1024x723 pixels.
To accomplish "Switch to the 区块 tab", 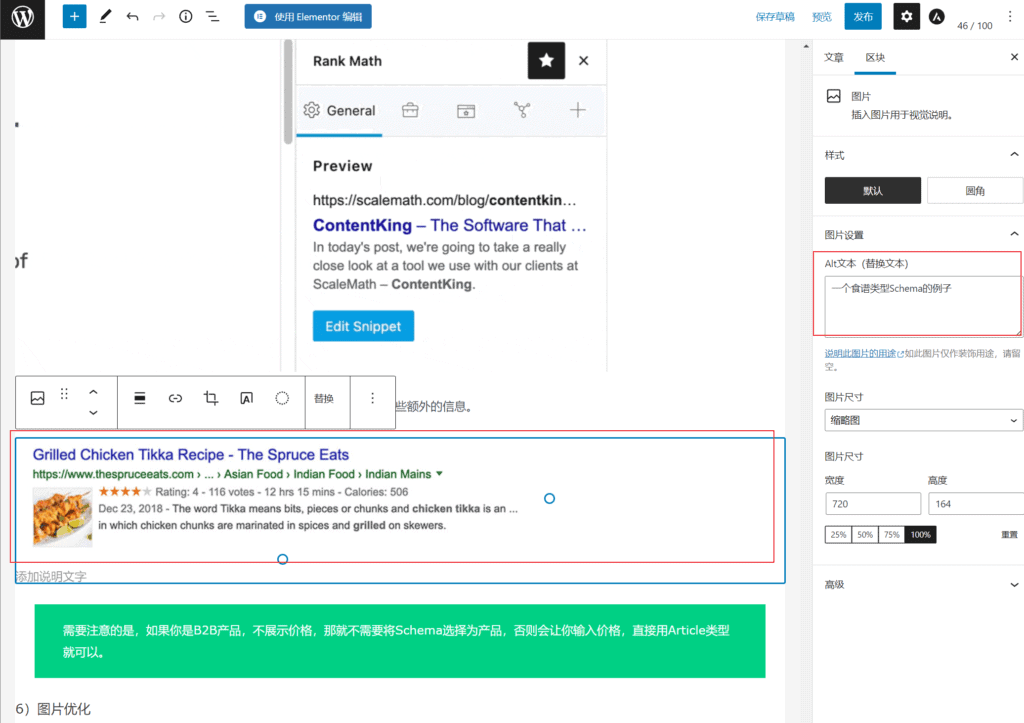I will coord(875,57).
